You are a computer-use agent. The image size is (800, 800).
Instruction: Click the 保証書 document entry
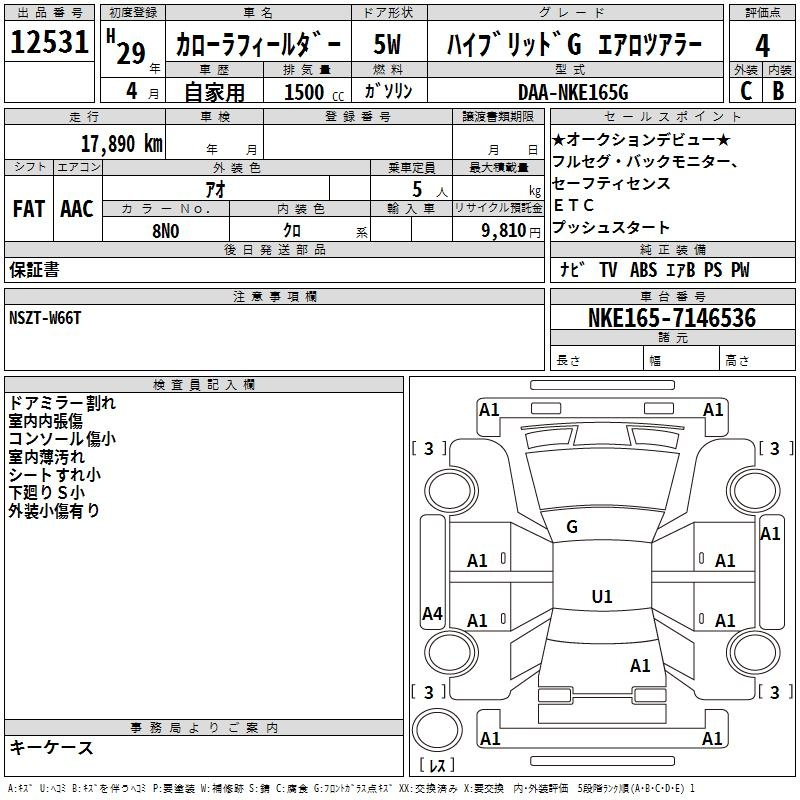[x=34, y=269]
